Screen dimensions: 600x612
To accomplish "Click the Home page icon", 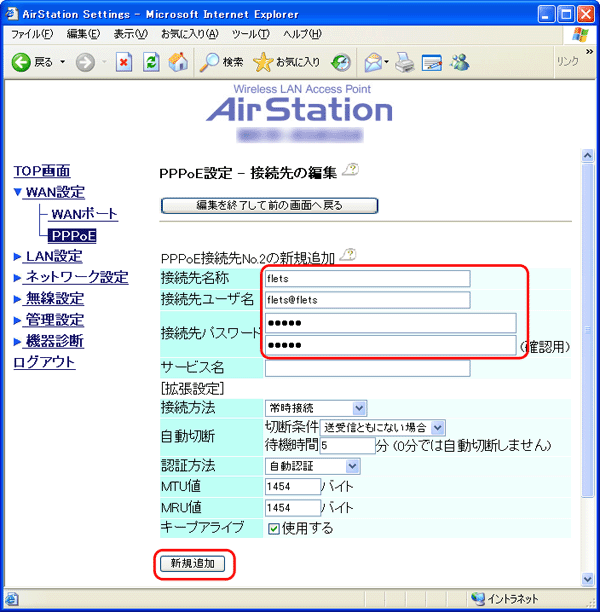I will pos(178,62).
